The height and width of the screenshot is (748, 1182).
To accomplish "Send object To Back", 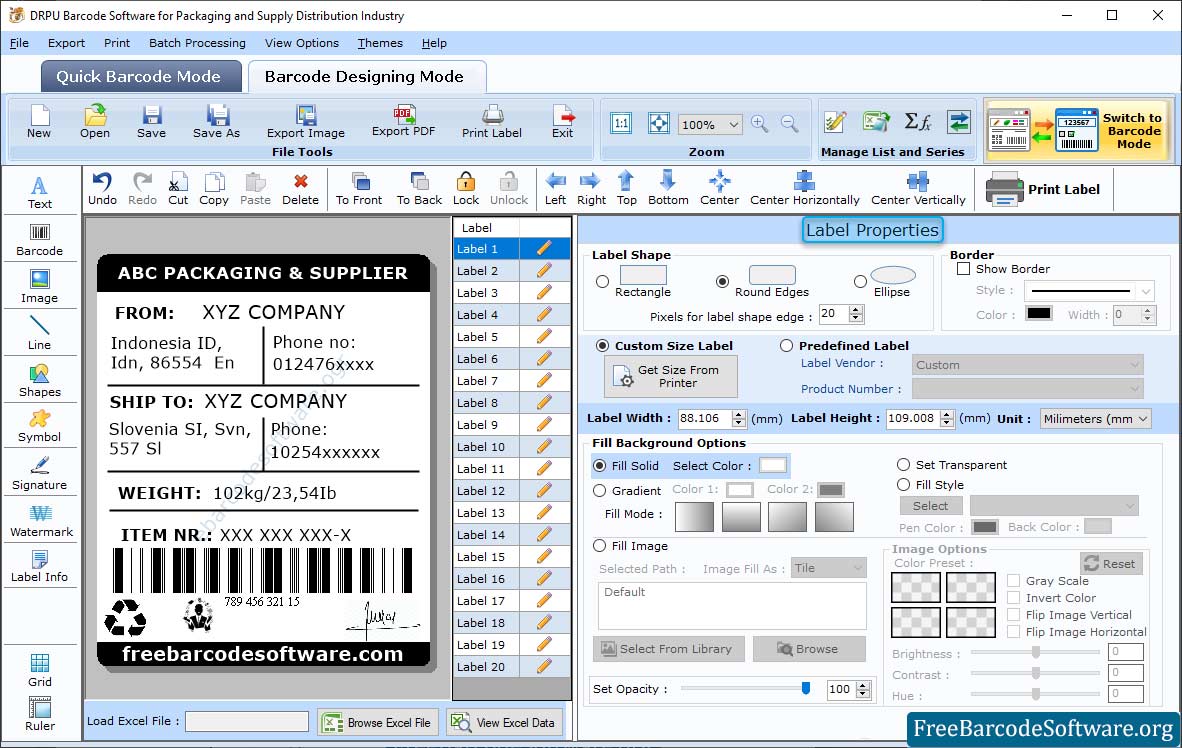I will click(x=419, y=189).
